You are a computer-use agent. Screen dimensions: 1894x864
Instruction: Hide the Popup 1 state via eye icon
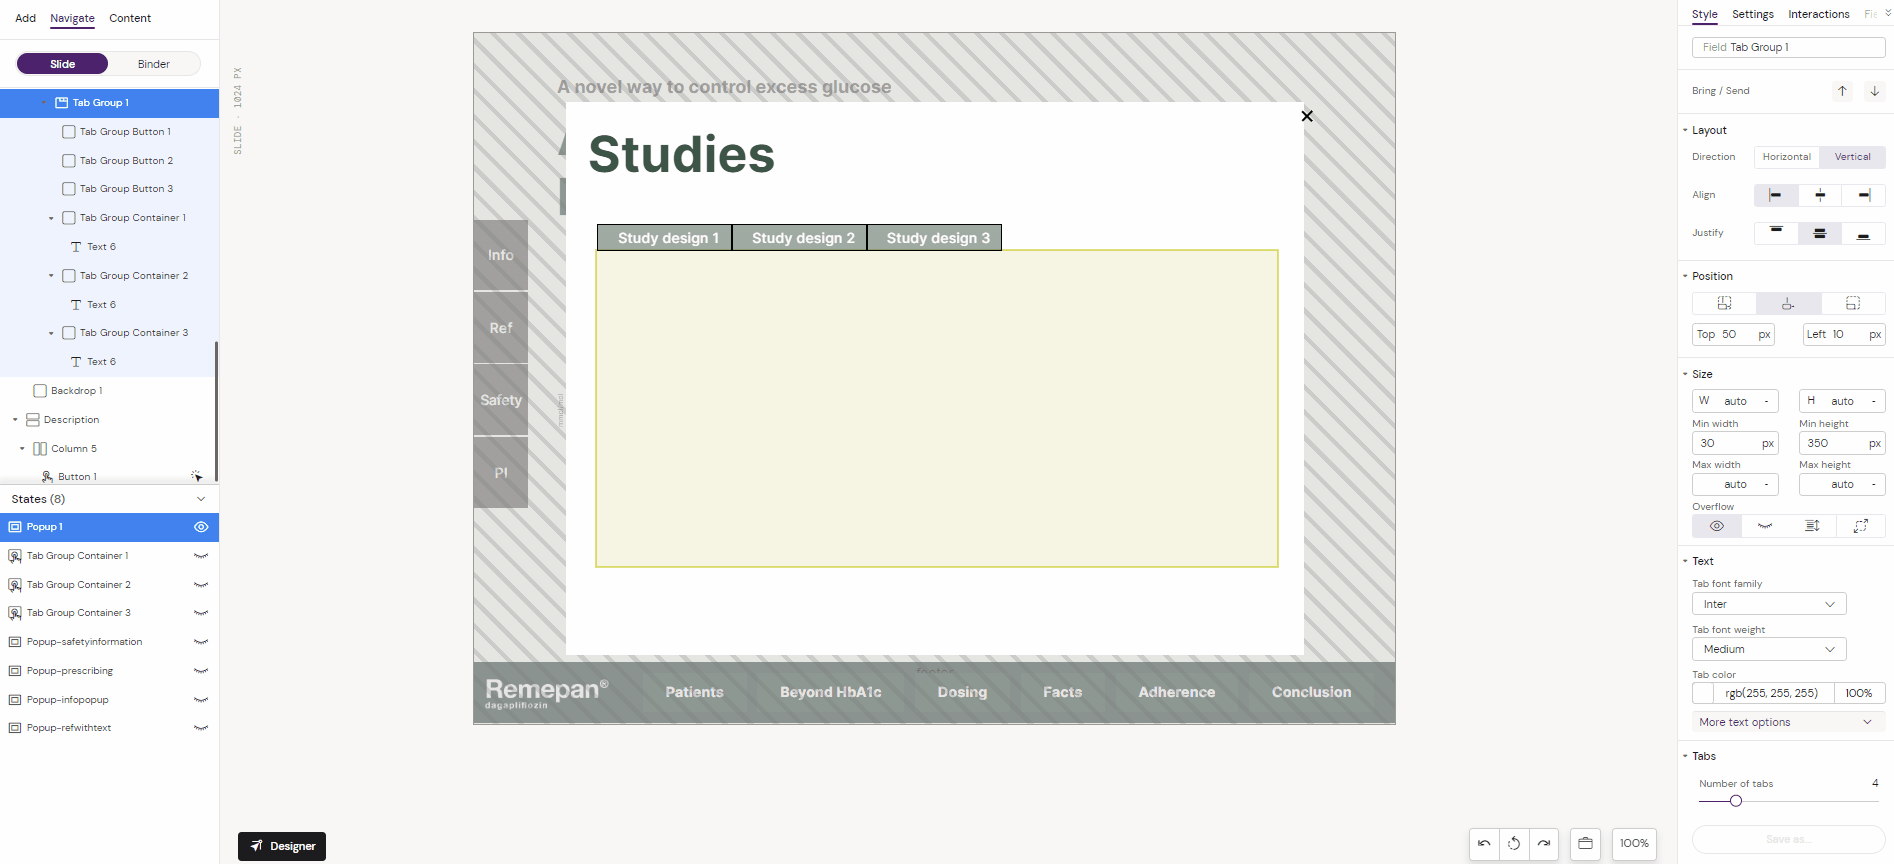tap(201, 527)
